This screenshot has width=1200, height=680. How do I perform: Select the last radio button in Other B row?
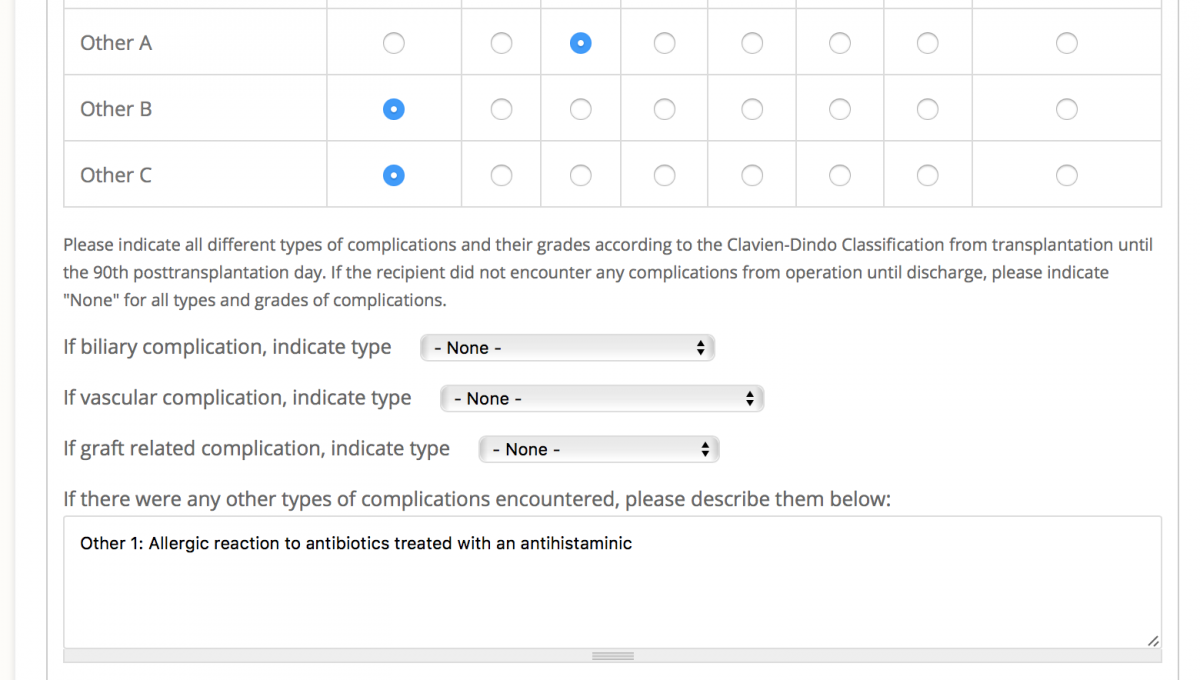point(1067,109)
